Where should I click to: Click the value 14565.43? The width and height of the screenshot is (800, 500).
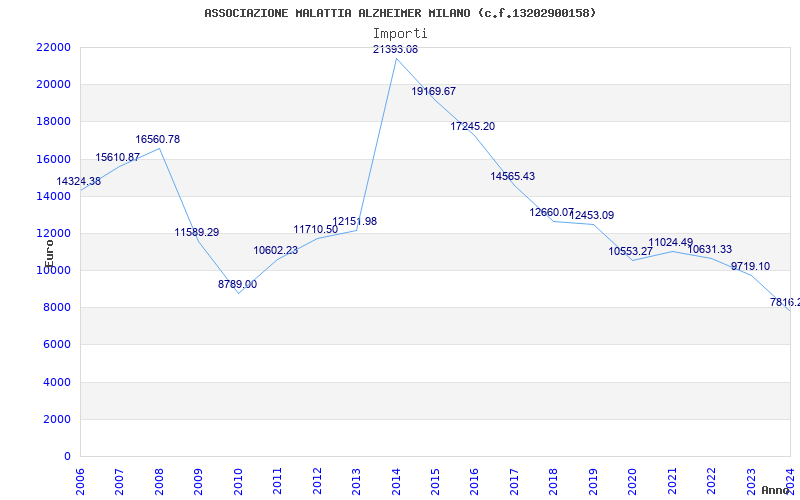click(513, 177)
